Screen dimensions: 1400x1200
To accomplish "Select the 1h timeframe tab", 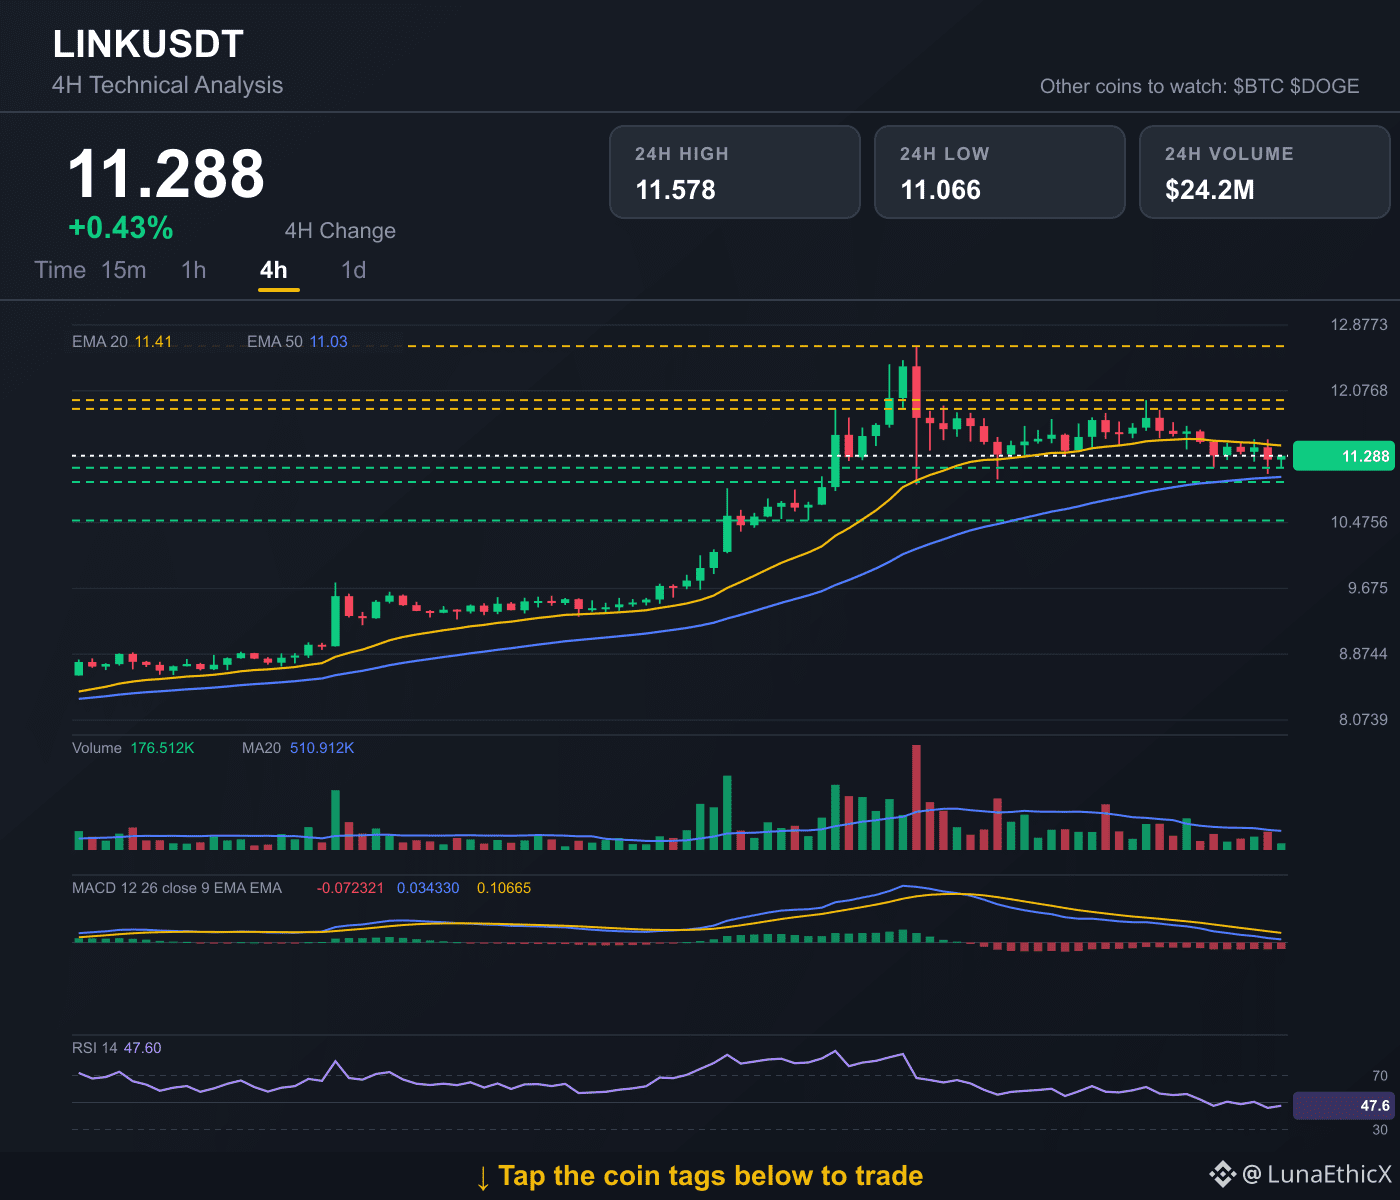I will 194,270.
